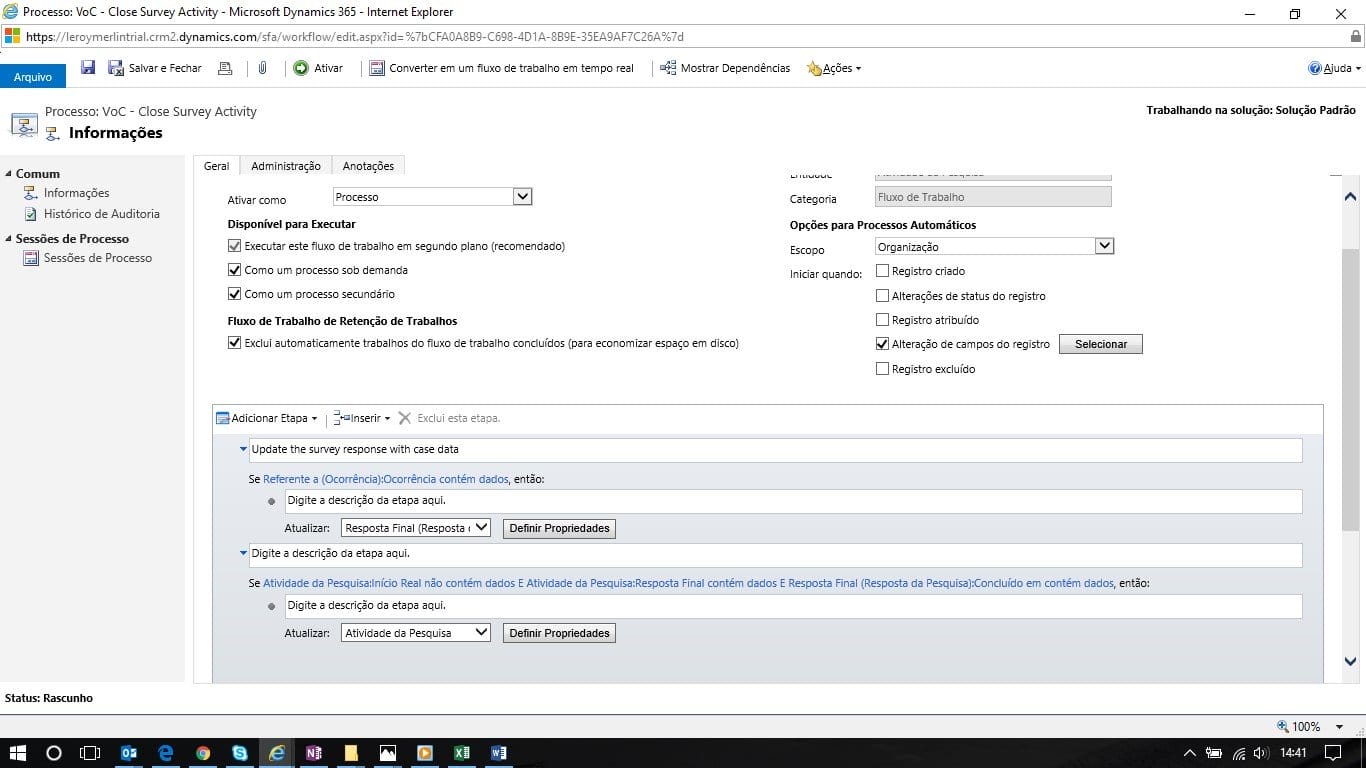Click the Excluir esta etapa X icon
Image resolution: width=1366 pixels, height=768 pixels.
[x=404, y=418]
